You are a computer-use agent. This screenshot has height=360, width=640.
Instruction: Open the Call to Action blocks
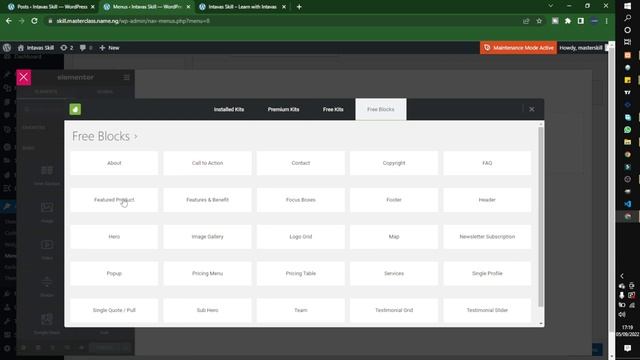[207, 163]
